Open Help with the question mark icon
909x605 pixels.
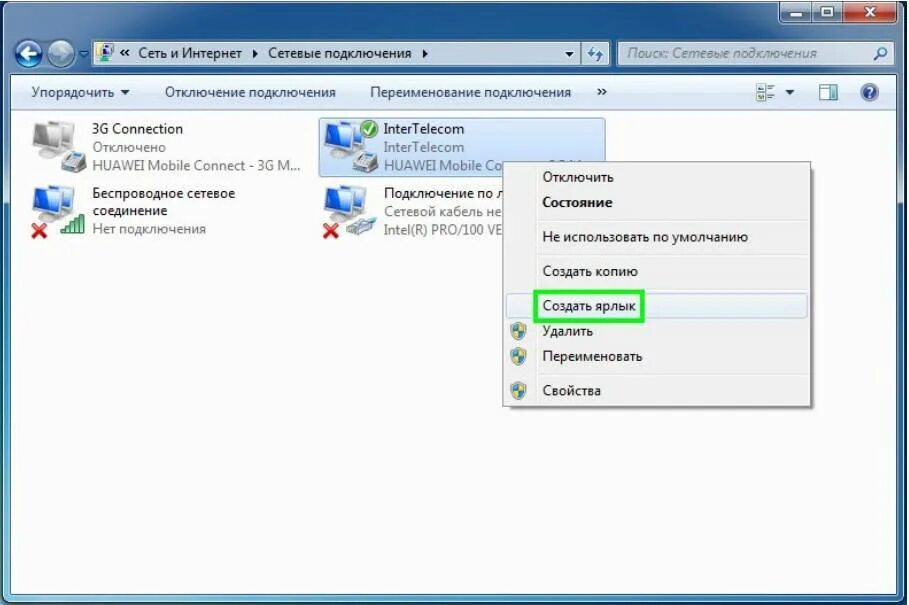click(870, 92)
